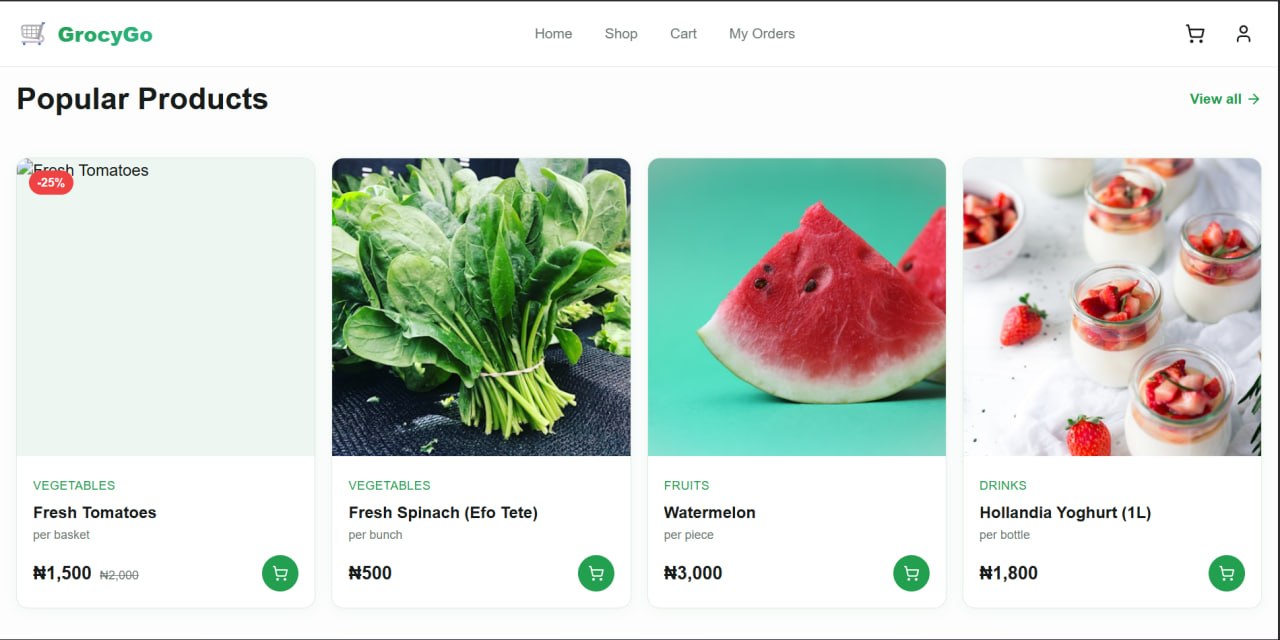Open the Hollandia Yoghurt (1L) product title
The height and width of the screenshot is (640, 1280).
pos(1065,512)
